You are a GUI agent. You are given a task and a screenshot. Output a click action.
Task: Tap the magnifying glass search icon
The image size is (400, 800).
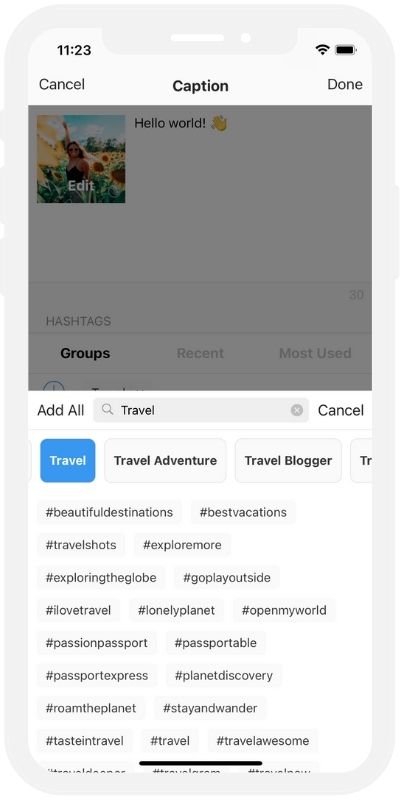pyautogui.click(x=107, y=409)
